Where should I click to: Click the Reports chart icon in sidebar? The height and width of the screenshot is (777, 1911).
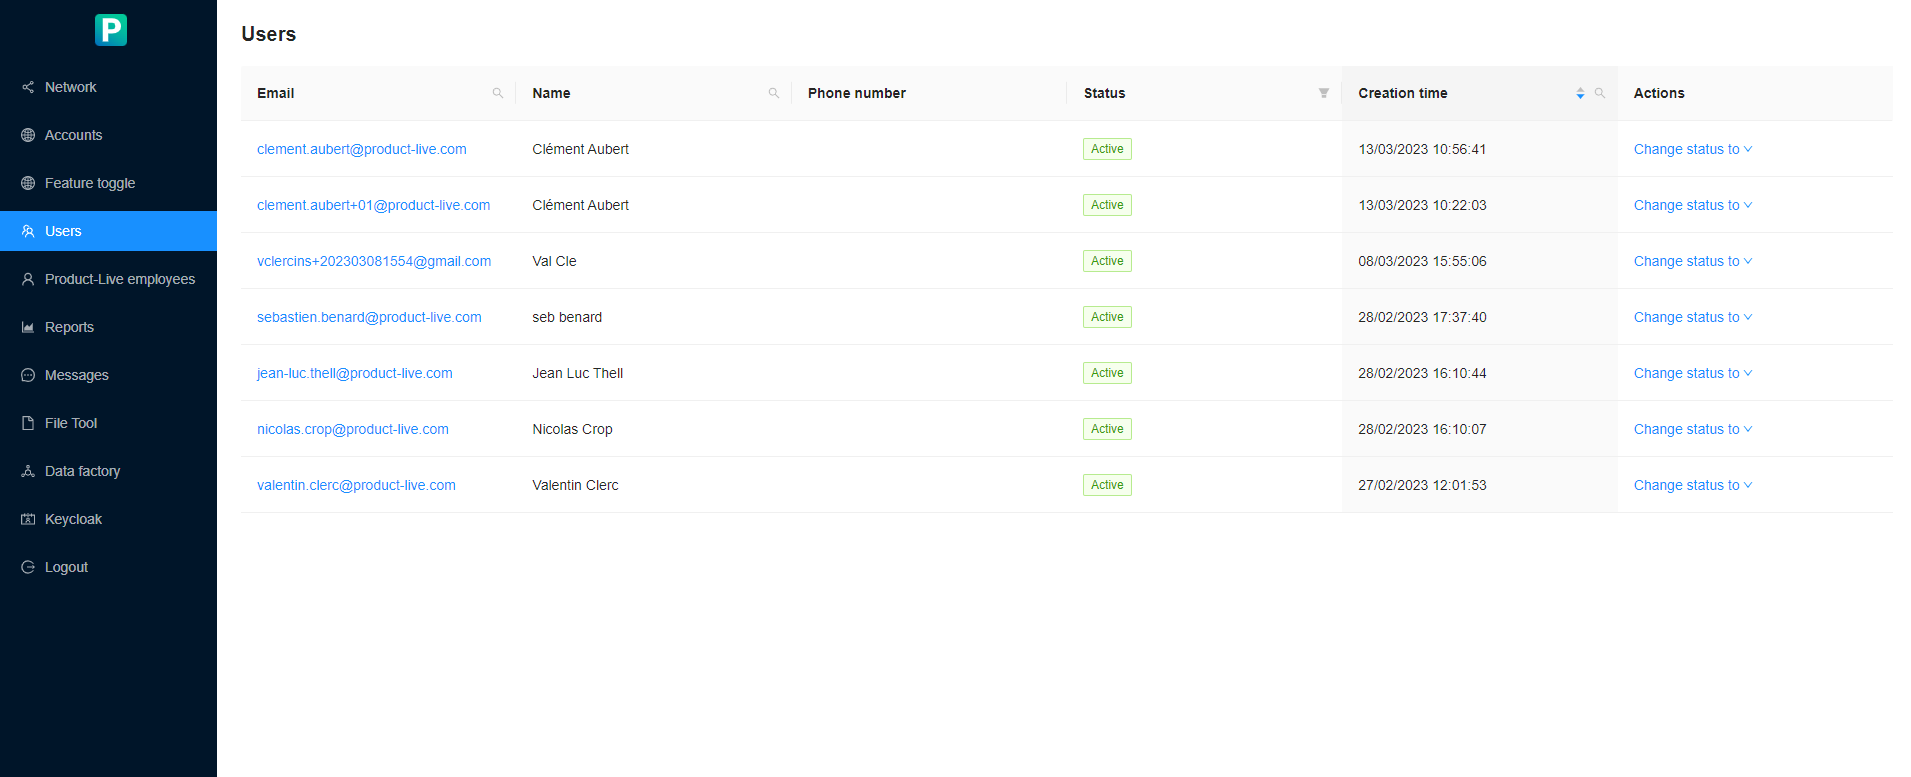coord(28,327)
